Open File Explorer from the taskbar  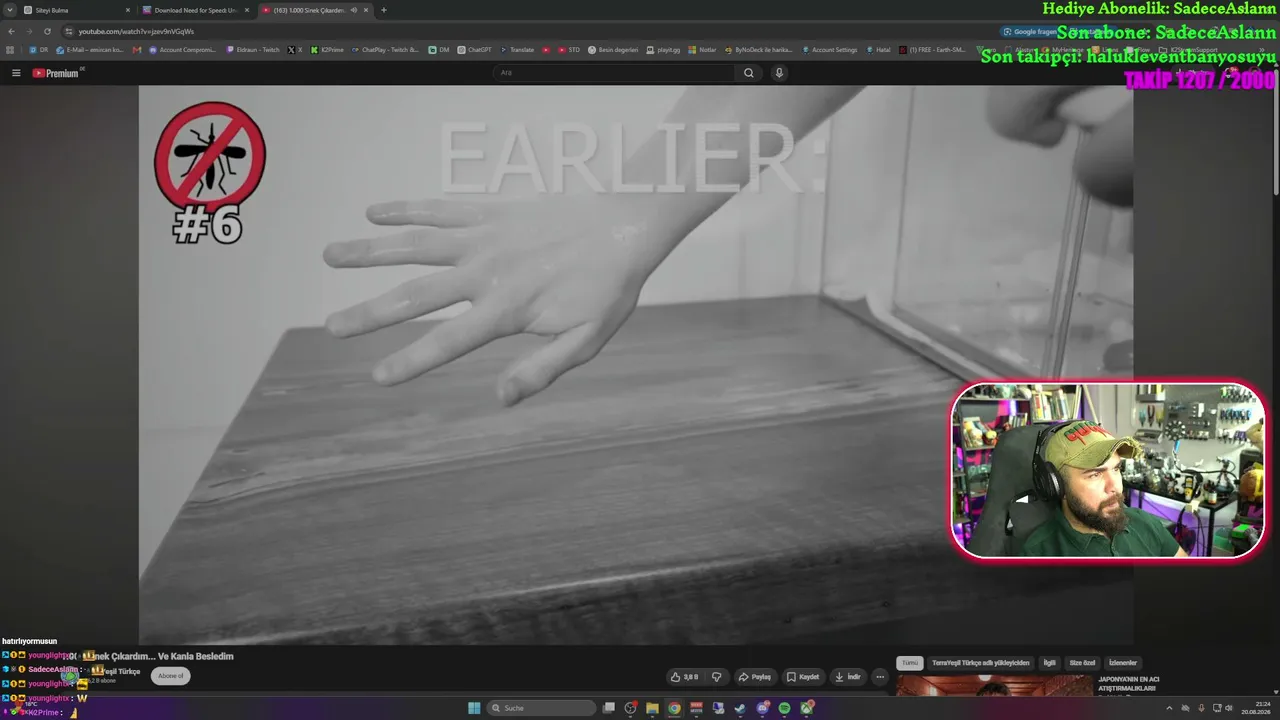(652, 708)
